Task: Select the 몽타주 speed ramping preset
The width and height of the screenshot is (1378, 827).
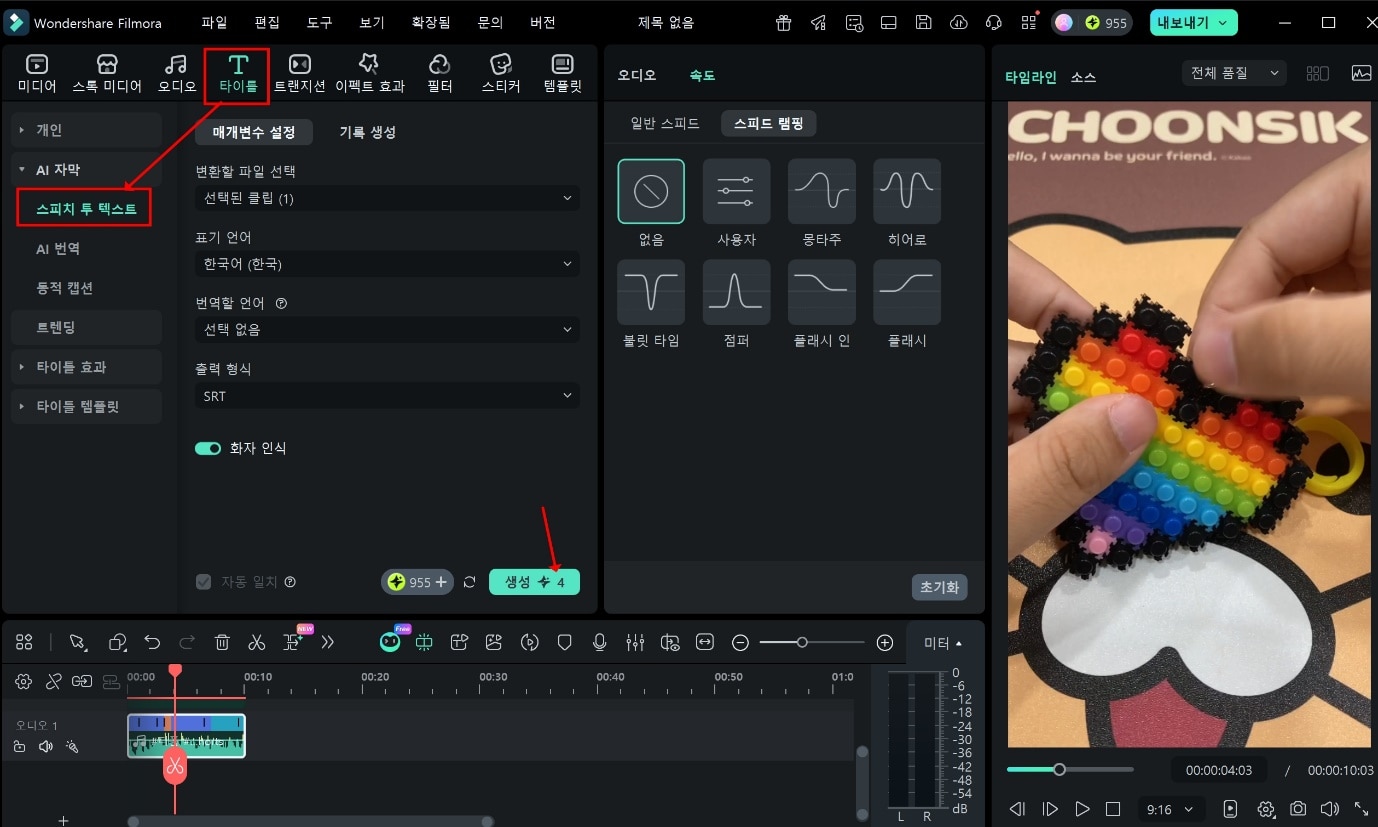Action: (821, 191)
